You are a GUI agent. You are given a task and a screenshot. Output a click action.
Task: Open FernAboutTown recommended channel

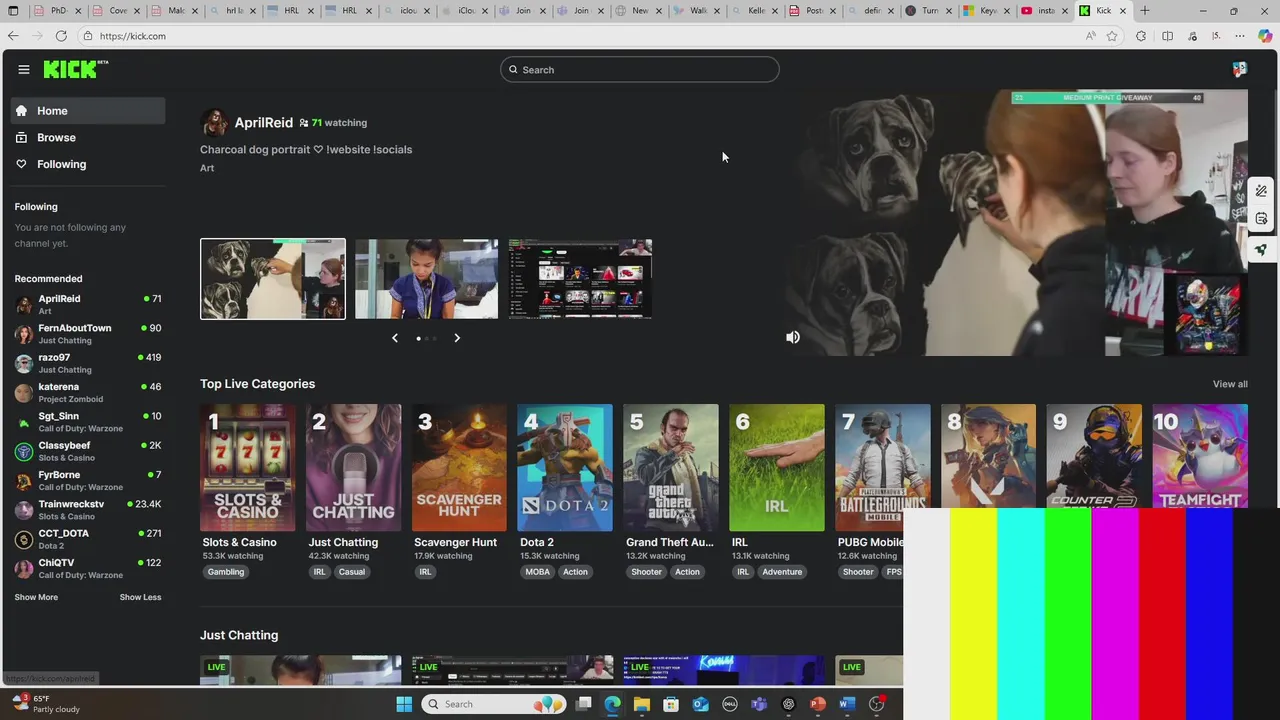[88, 334]
